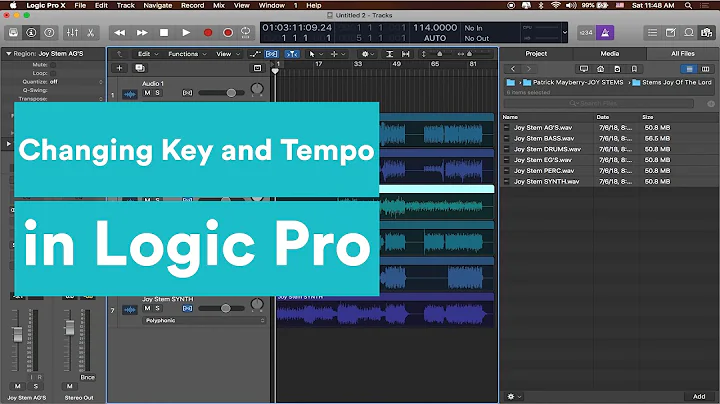The image size is (720, 404).
Task: Switch to the All Files tab
Action: click(x=683, y=54)
